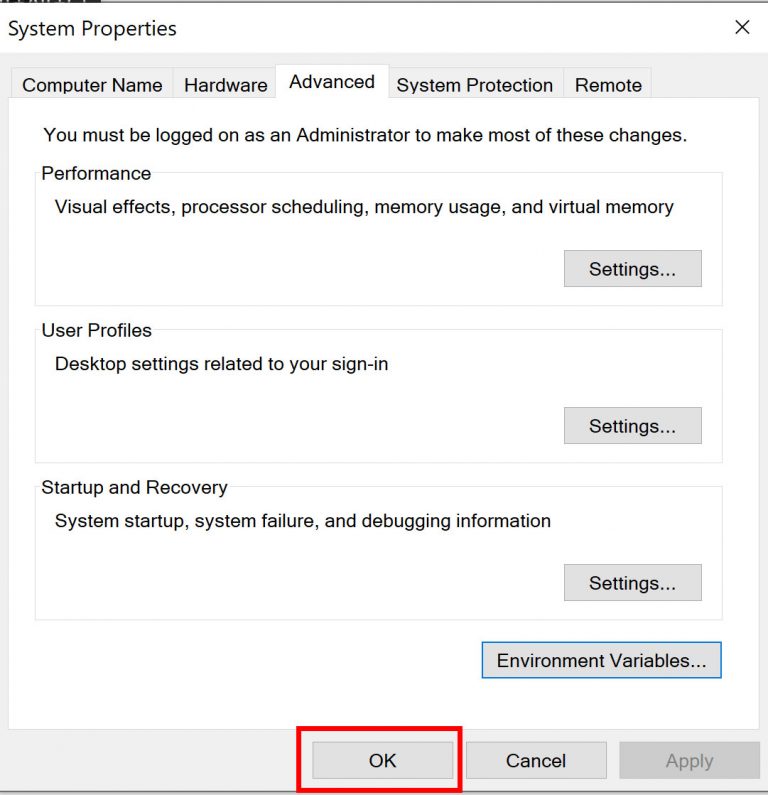Image resolution: width=768 pixels, height=795 pixels.
Task: Open Environment Variables dialog
Action: click(x=601, y=661)
